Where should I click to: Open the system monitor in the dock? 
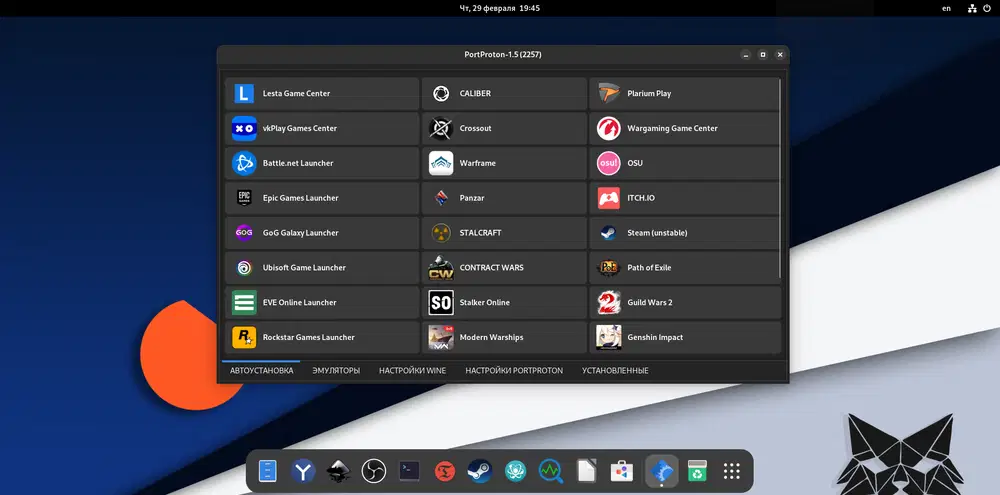(x=550, y=471)
